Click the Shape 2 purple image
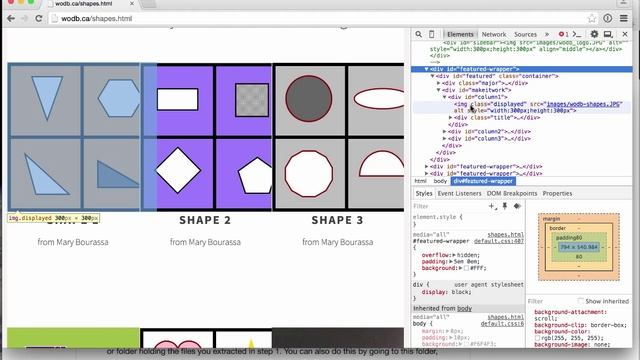Screen dimensions: 640x360 206,137
